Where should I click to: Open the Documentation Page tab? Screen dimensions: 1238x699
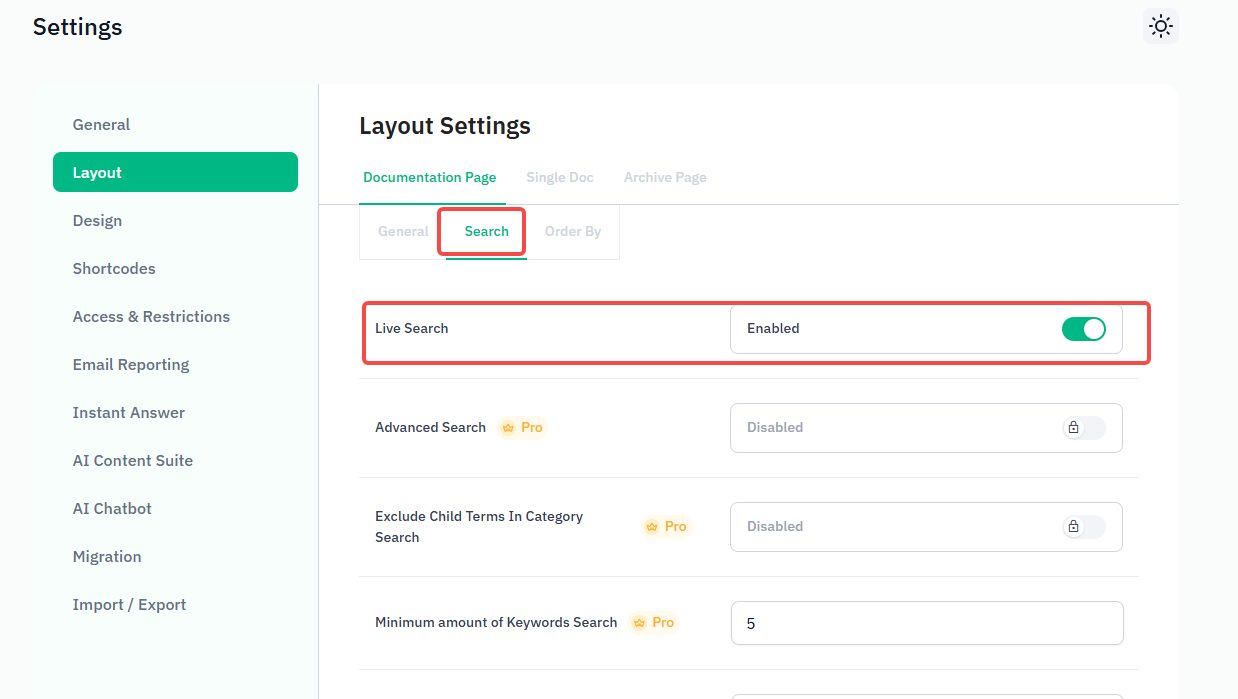(429, 177)
